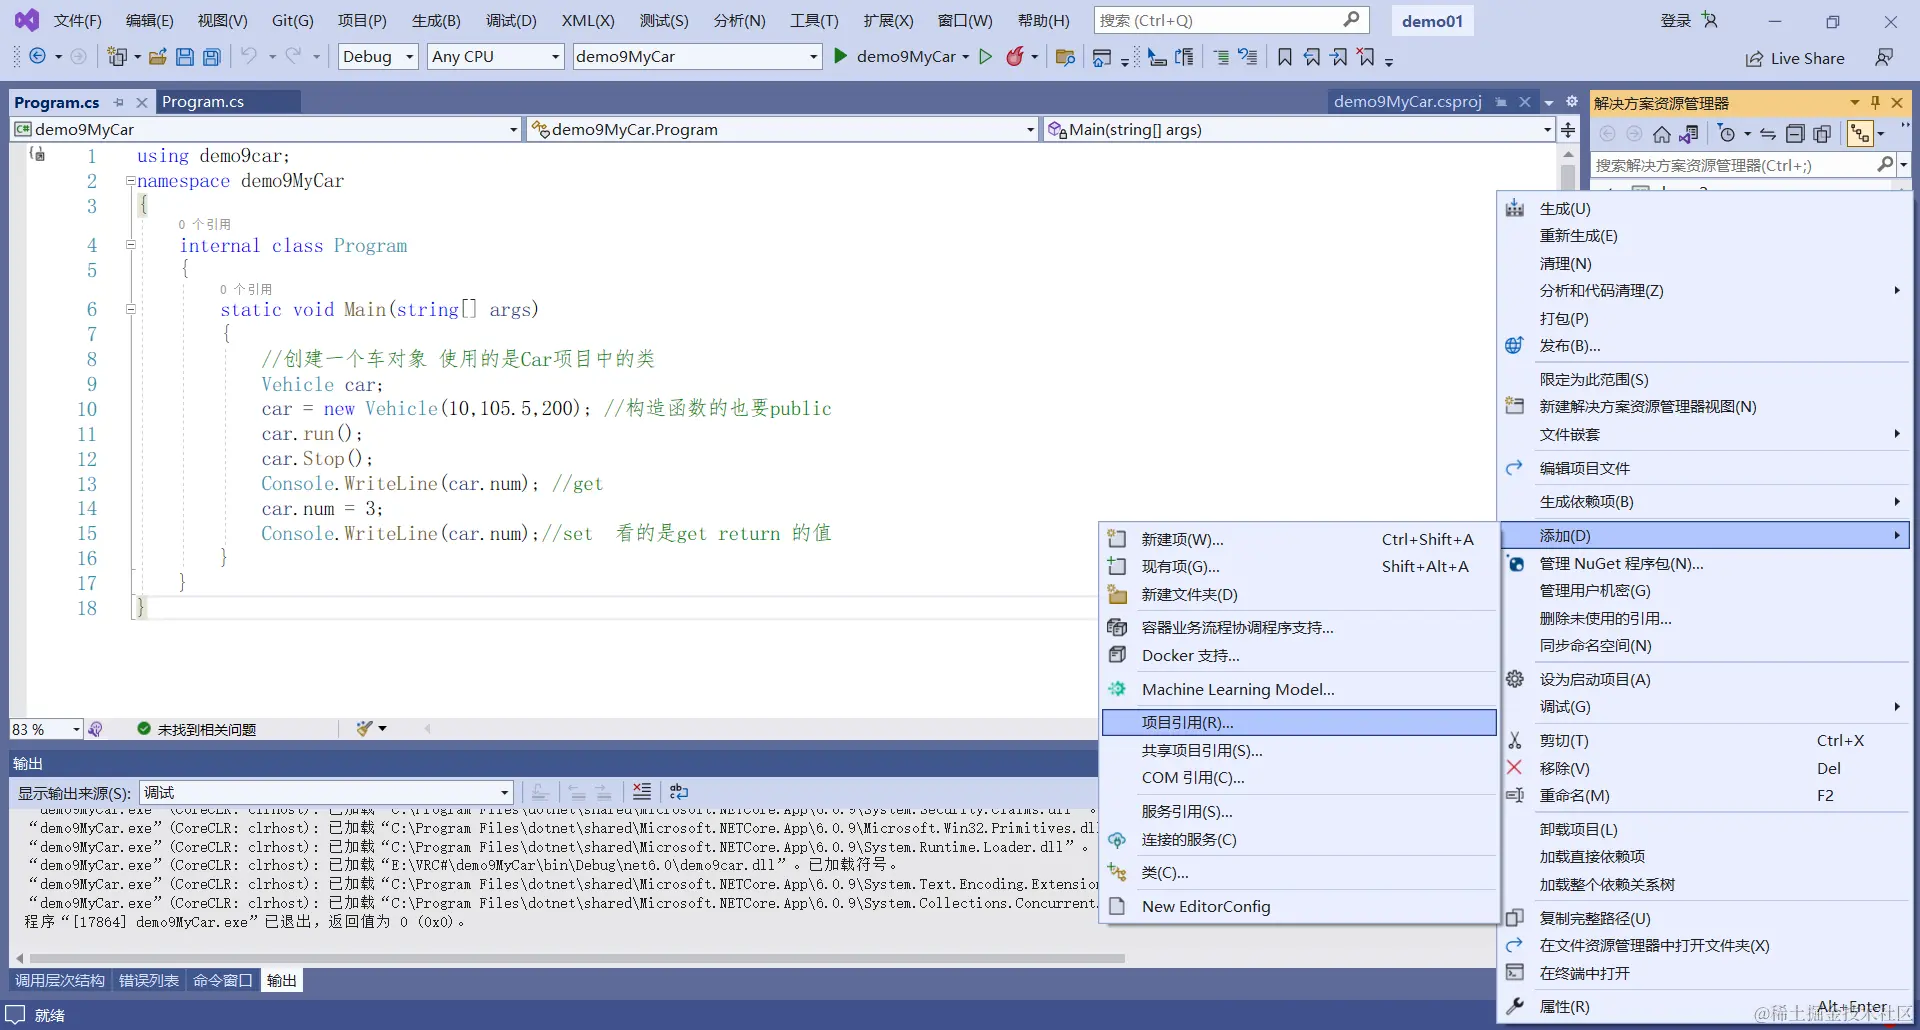Open the Debug configuration dropdown

coord(379,57)
